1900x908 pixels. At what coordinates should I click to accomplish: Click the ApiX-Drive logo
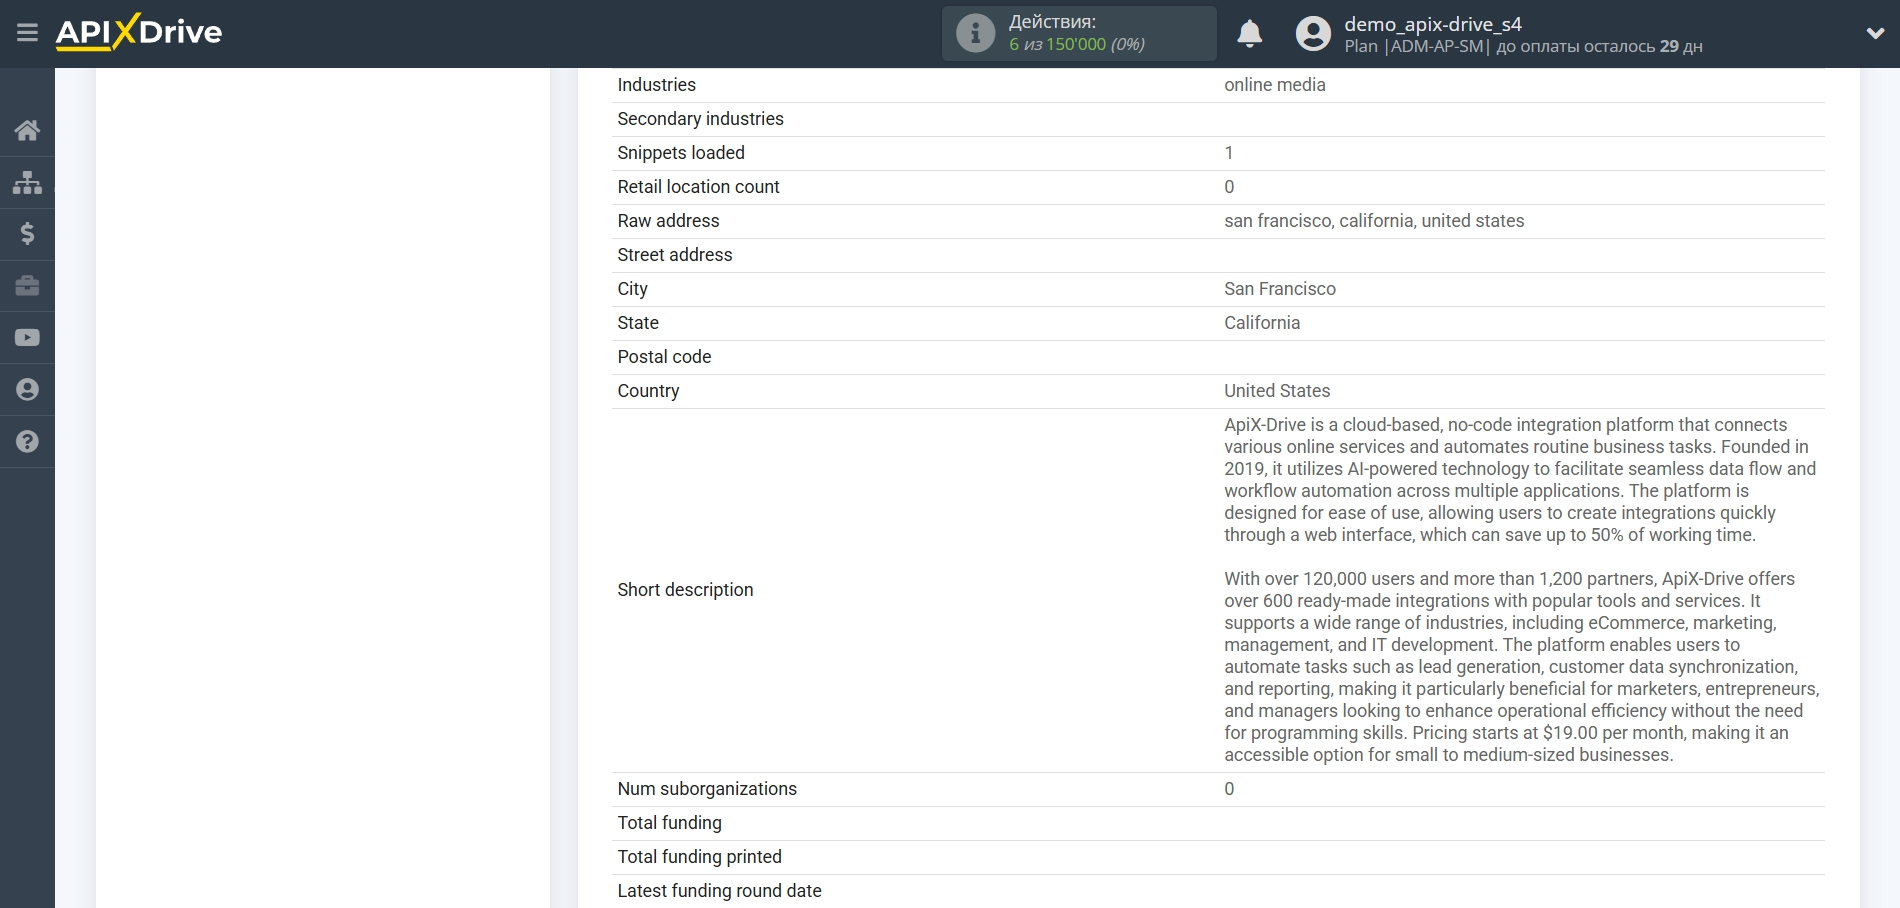[x=139, y=32]
